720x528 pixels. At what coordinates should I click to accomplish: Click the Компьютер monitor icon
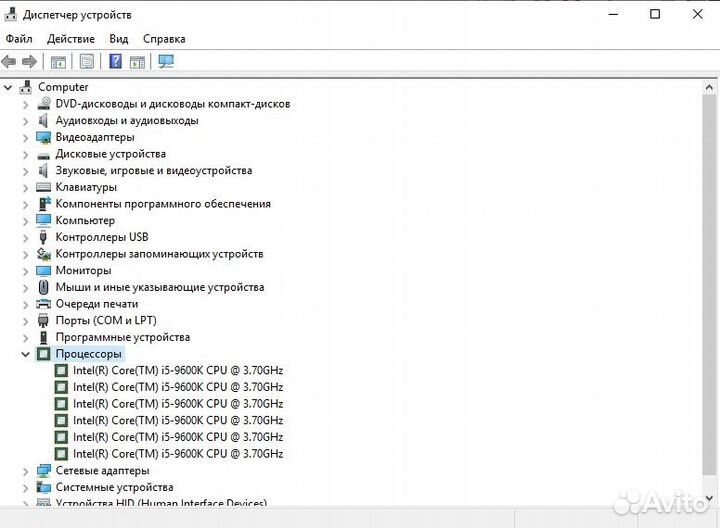44,220
